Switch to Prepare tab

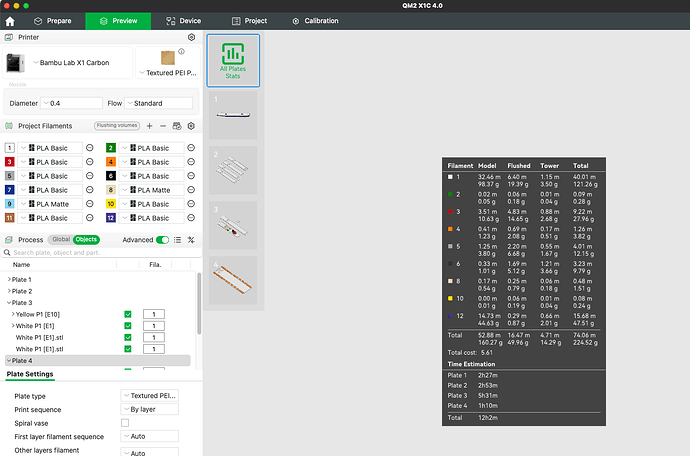tap(53, 21)
